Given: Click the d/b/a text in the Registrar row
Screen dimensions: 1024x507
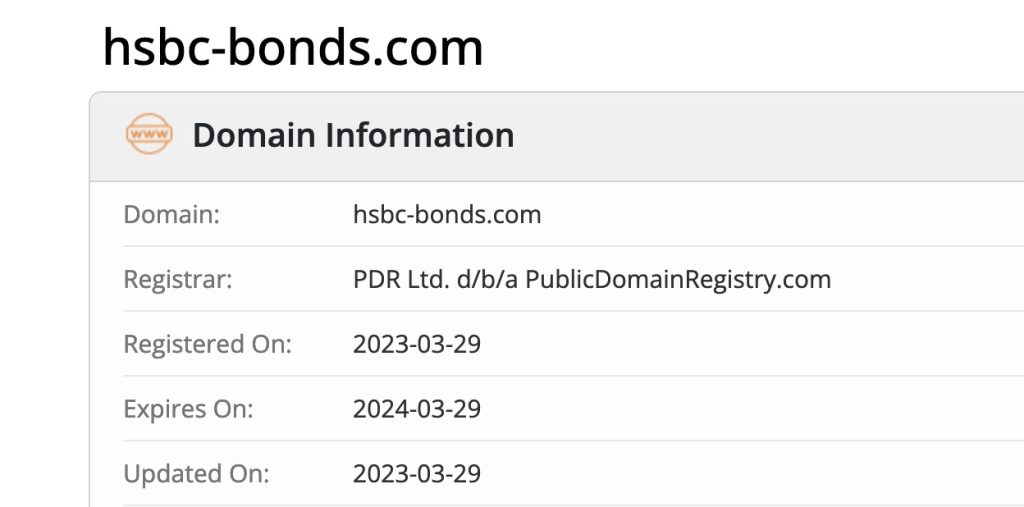Looking at the screenshot, I should tap(488, 279).
